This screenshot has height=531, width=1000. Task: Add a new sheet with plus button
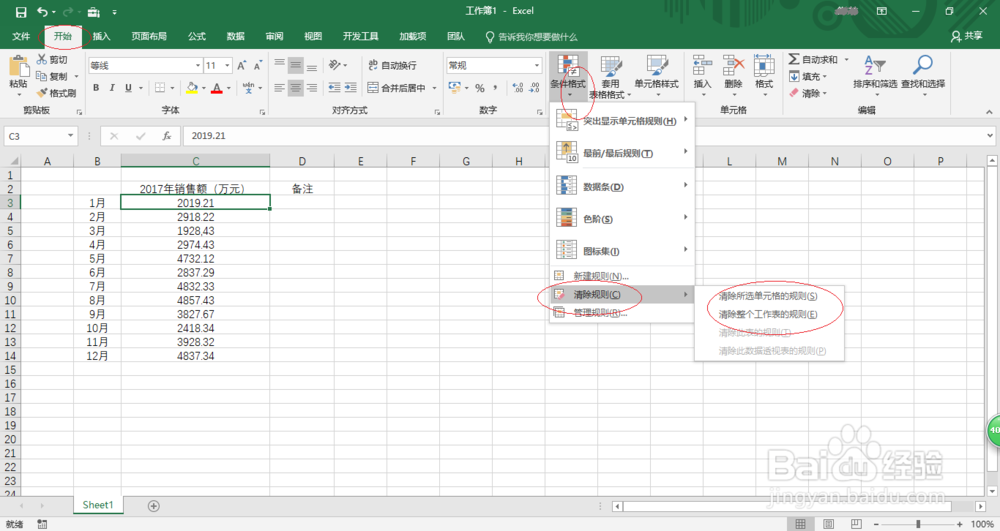[153, 506]
